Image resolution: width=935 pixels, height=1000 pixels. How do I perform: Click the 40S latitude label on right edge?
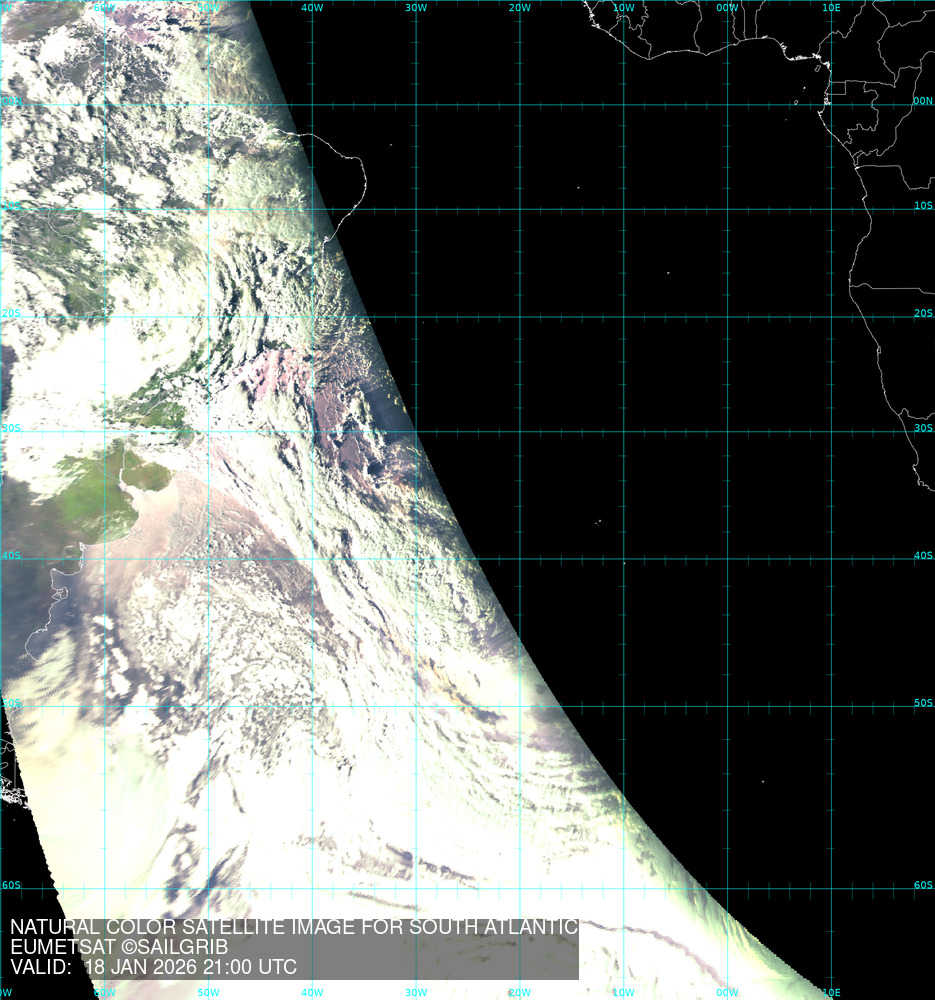[922, 556]
